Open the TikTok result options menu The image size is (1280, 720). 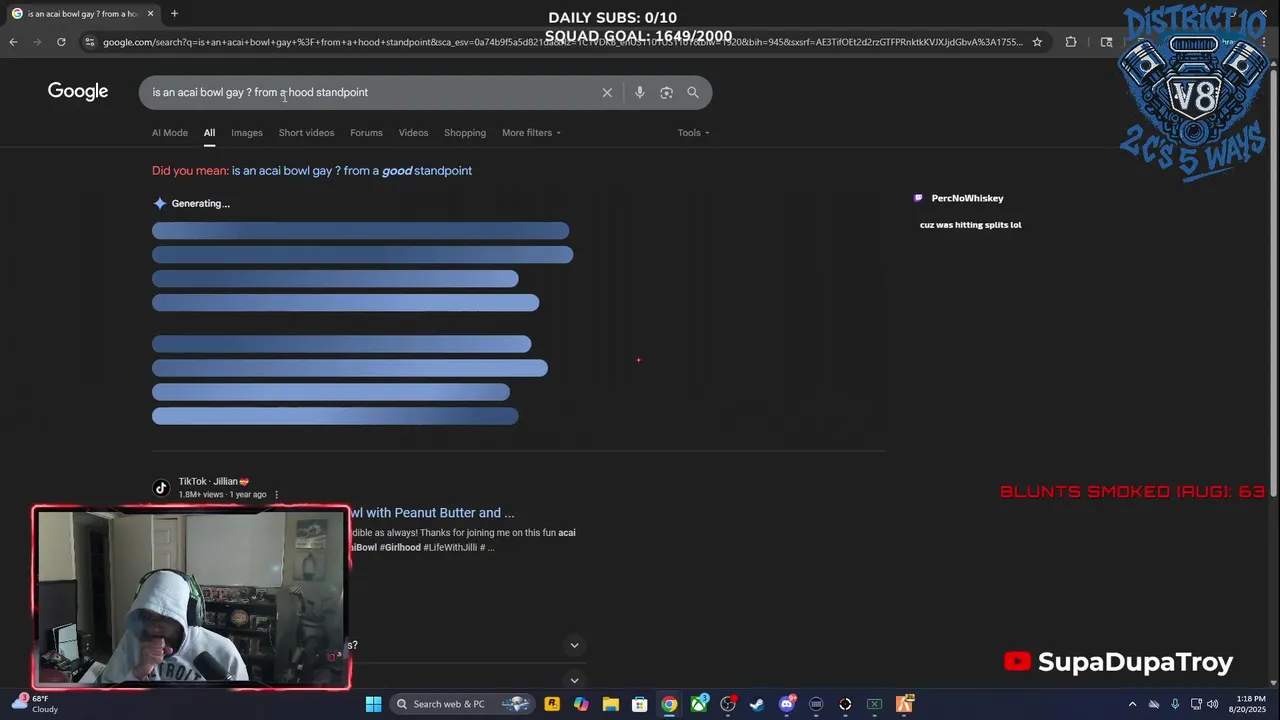click(x=277, y=494)
